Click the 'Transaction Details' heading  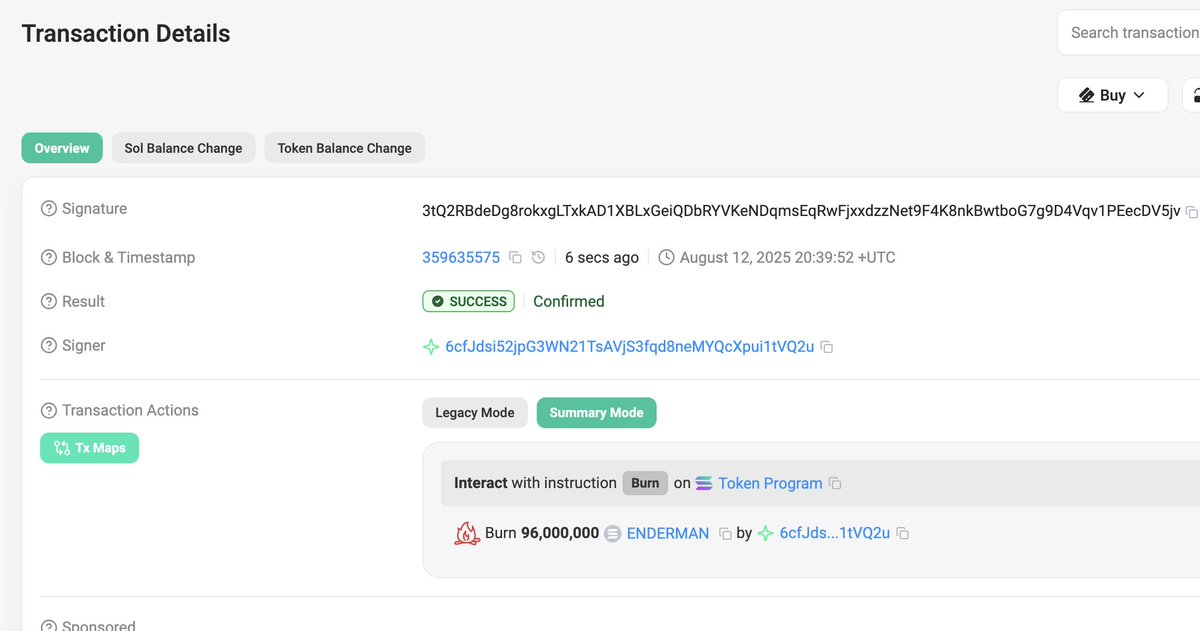(x=126, y=34)
